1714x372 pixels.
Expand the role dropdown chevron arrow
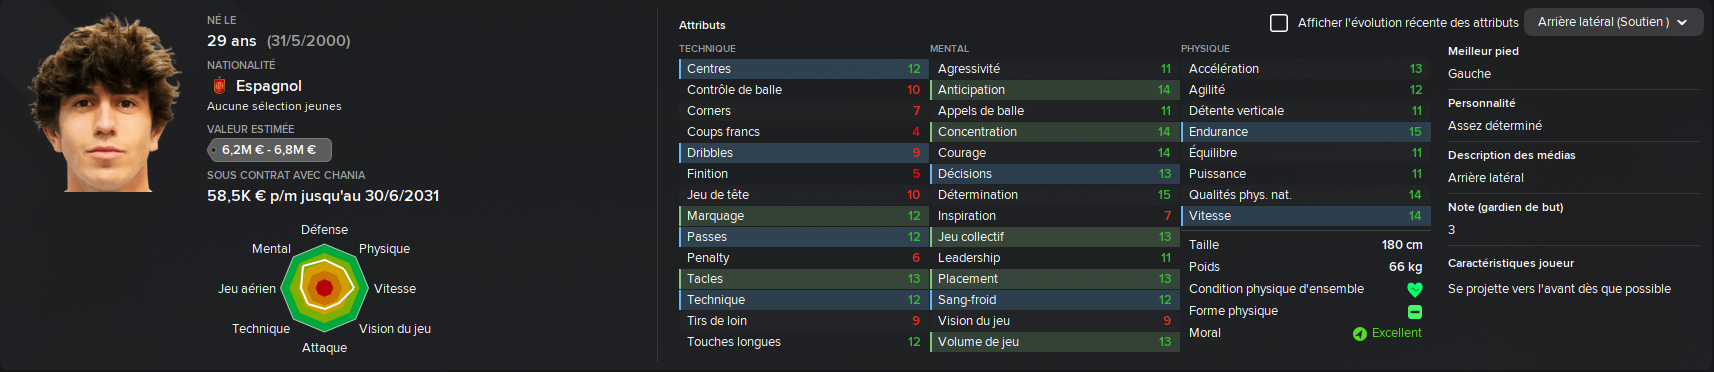coord(1682,22)
